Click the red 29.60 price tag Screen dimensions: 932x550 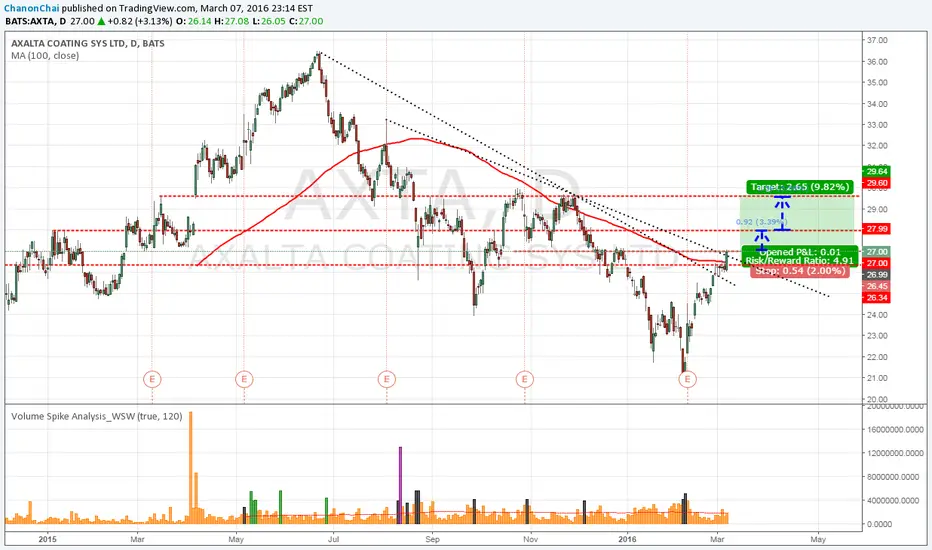coord(876,183)
